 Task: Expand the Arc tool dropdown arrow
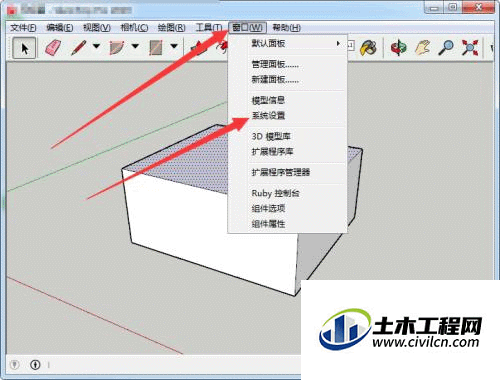135,46
